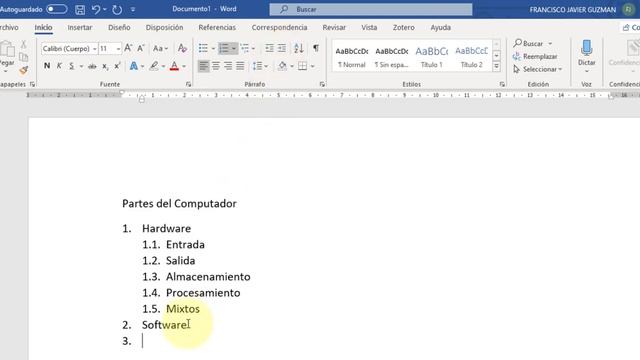Open the Correspondencia tab

pyautogui.click(x=279, y=27)
